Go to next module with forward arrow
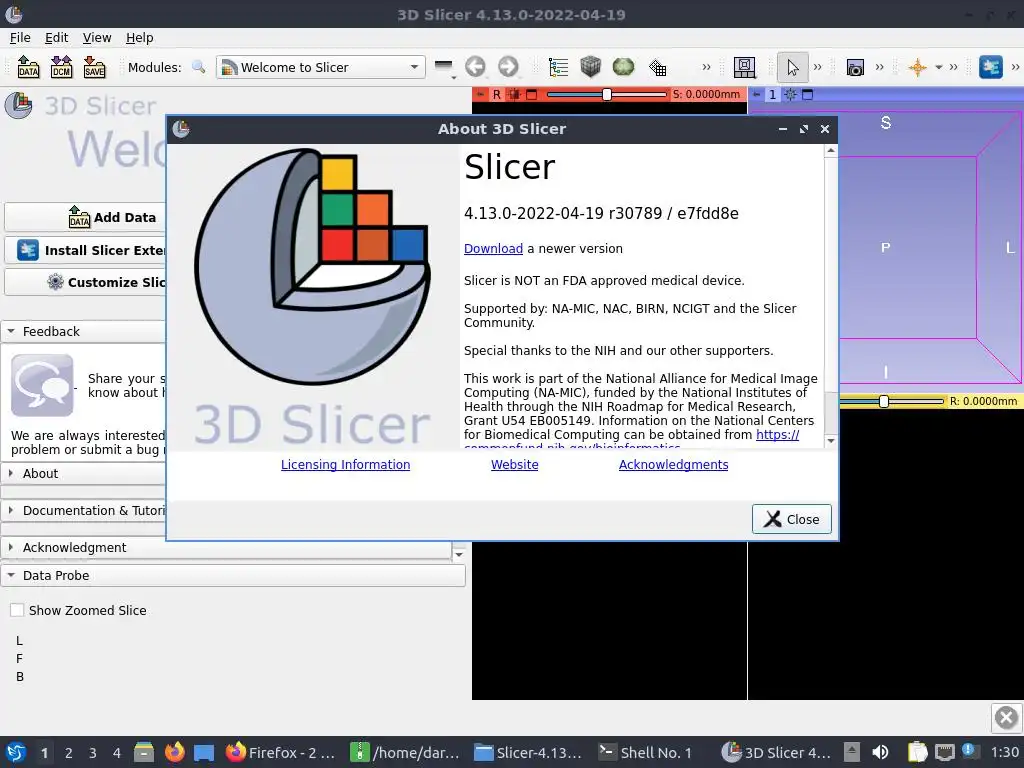This screenshot has height=768, width=1024. (x=507, y=67)
